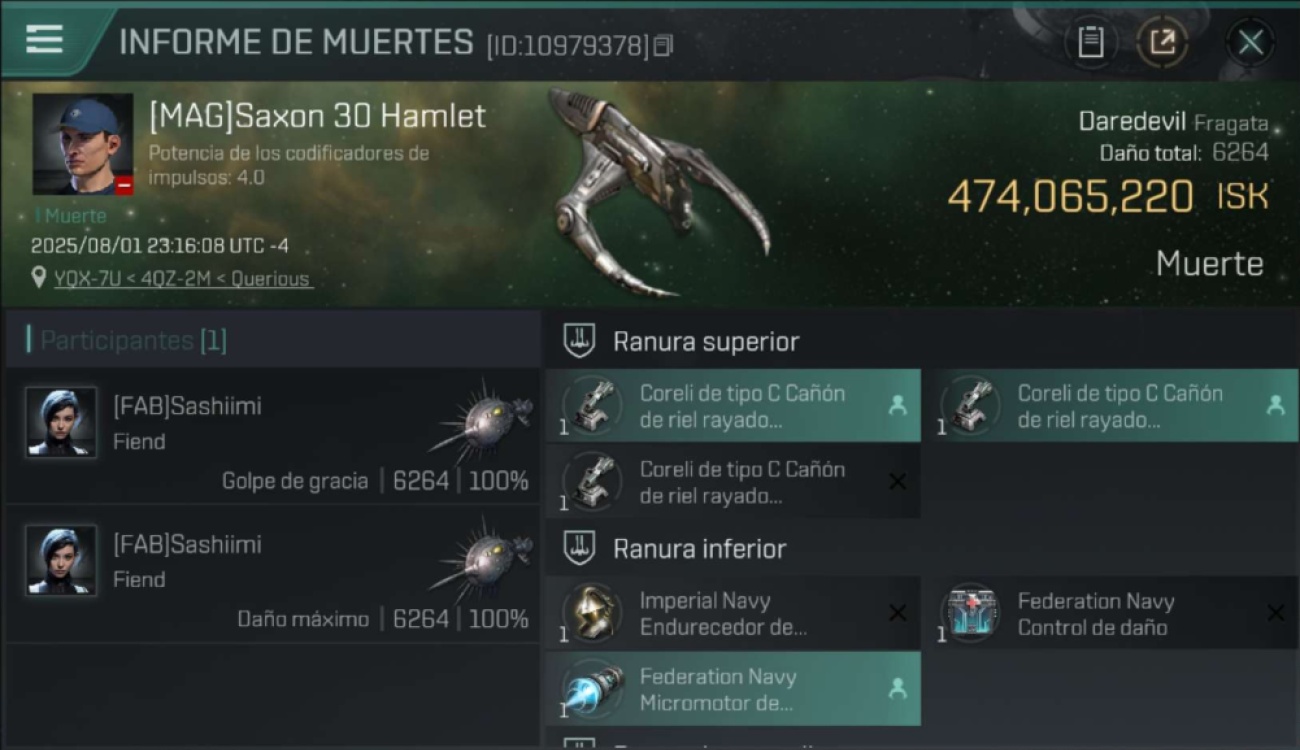1300x750 pixels.
Task: Open the clipboard report icon
Action: (x=1090, y=42)
